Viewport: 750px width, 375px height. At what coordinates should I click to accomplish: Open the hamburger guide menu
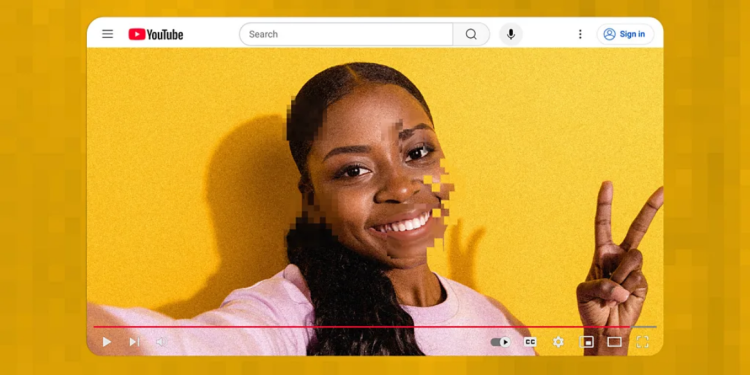tap(108, 34)
